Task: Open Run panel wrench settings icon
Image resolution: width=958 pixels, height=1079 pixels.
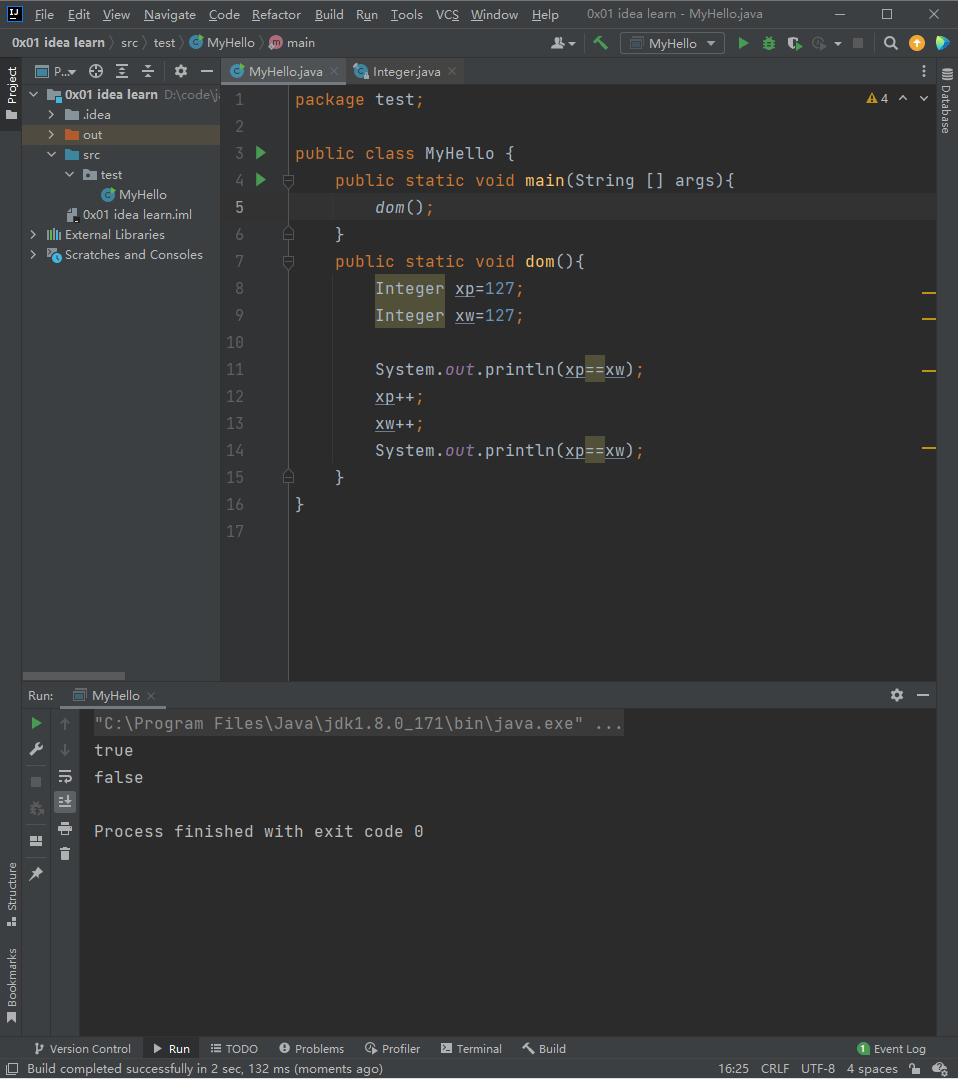Action: 36,749
